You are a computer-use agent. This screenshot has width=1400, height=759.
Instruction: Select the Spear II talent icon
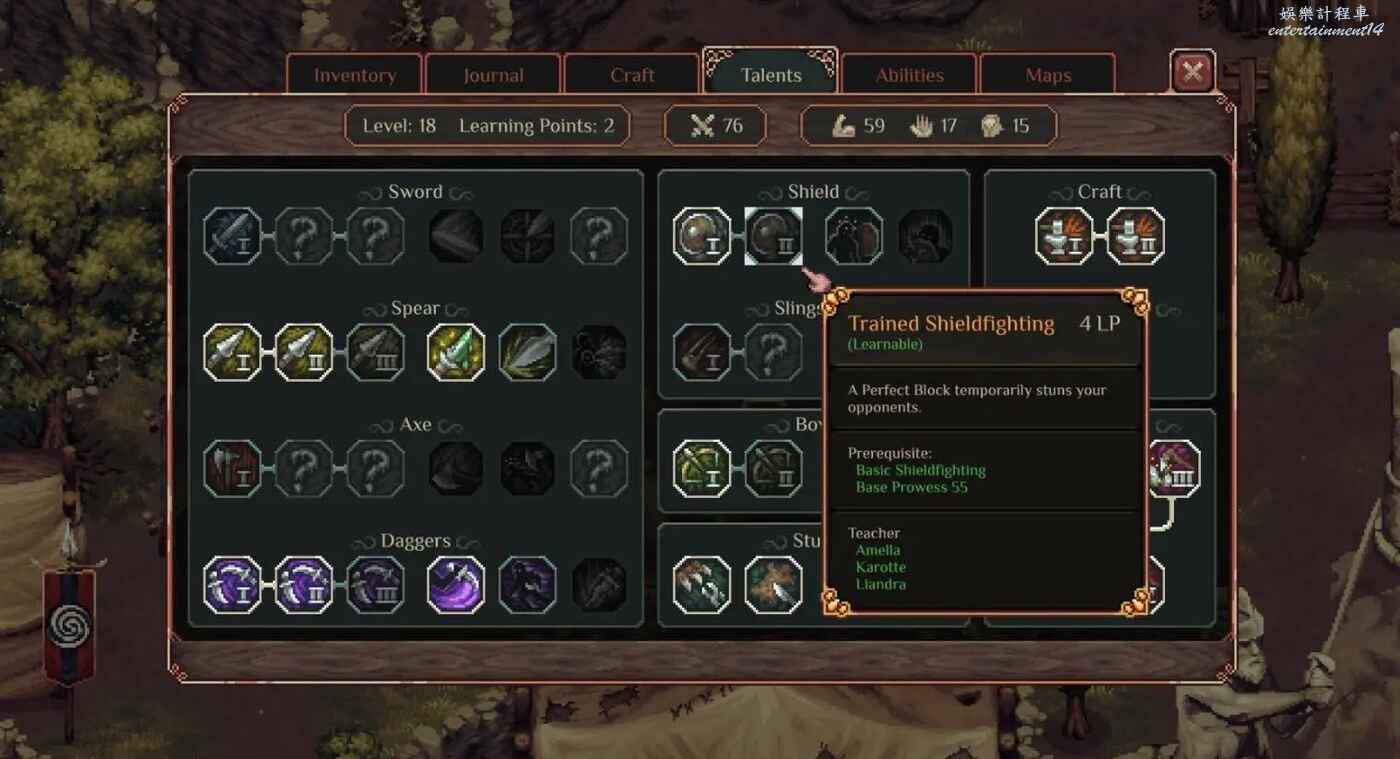(304, 352)
